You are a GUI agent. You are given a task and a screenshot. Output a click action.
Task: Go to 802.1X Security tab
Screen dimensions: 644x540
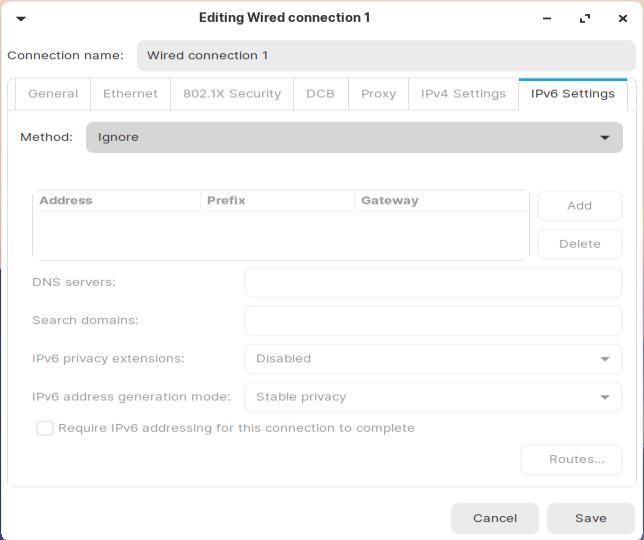[x=232, y=94]
